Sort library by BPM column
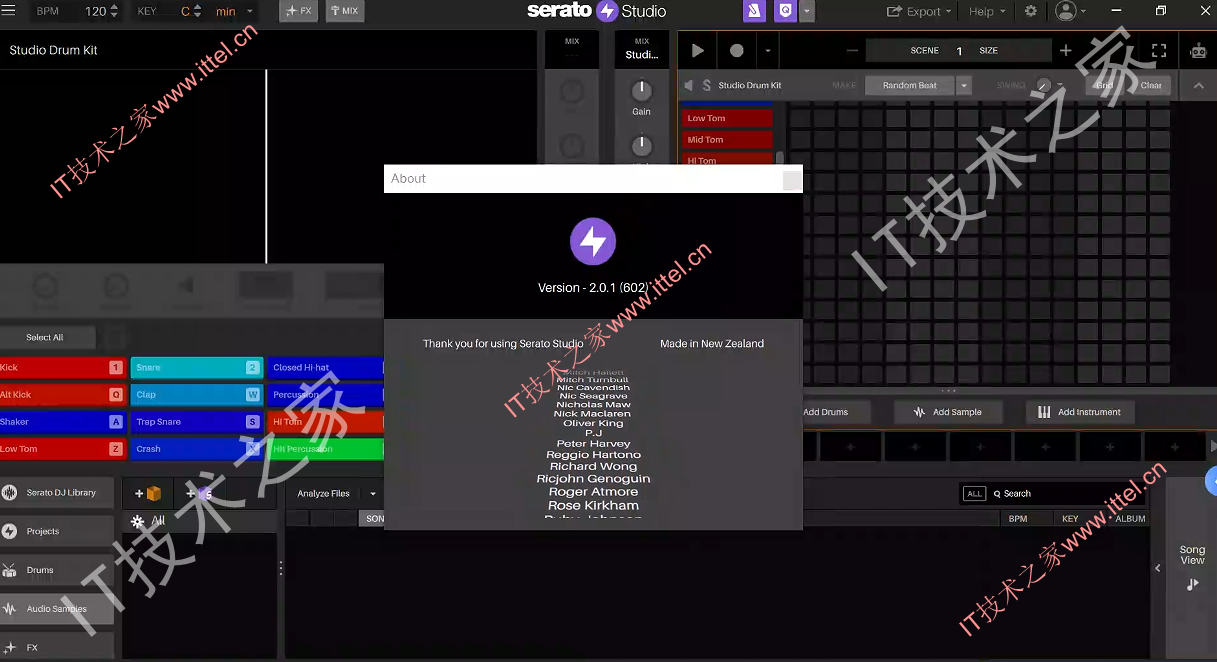 (1018, 519)
